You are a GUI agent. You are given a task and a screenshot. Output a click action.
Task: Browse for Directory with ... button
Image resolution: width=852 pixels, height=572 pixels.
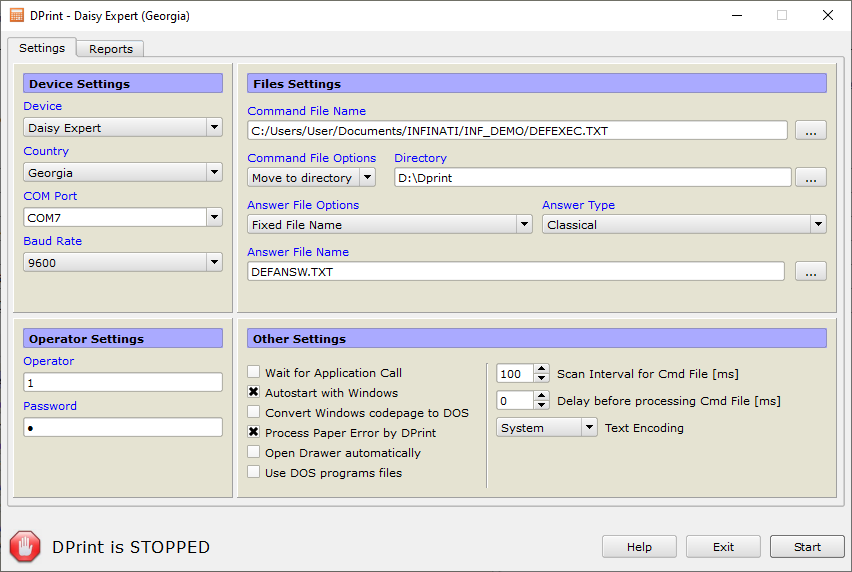tap(811, 178)
